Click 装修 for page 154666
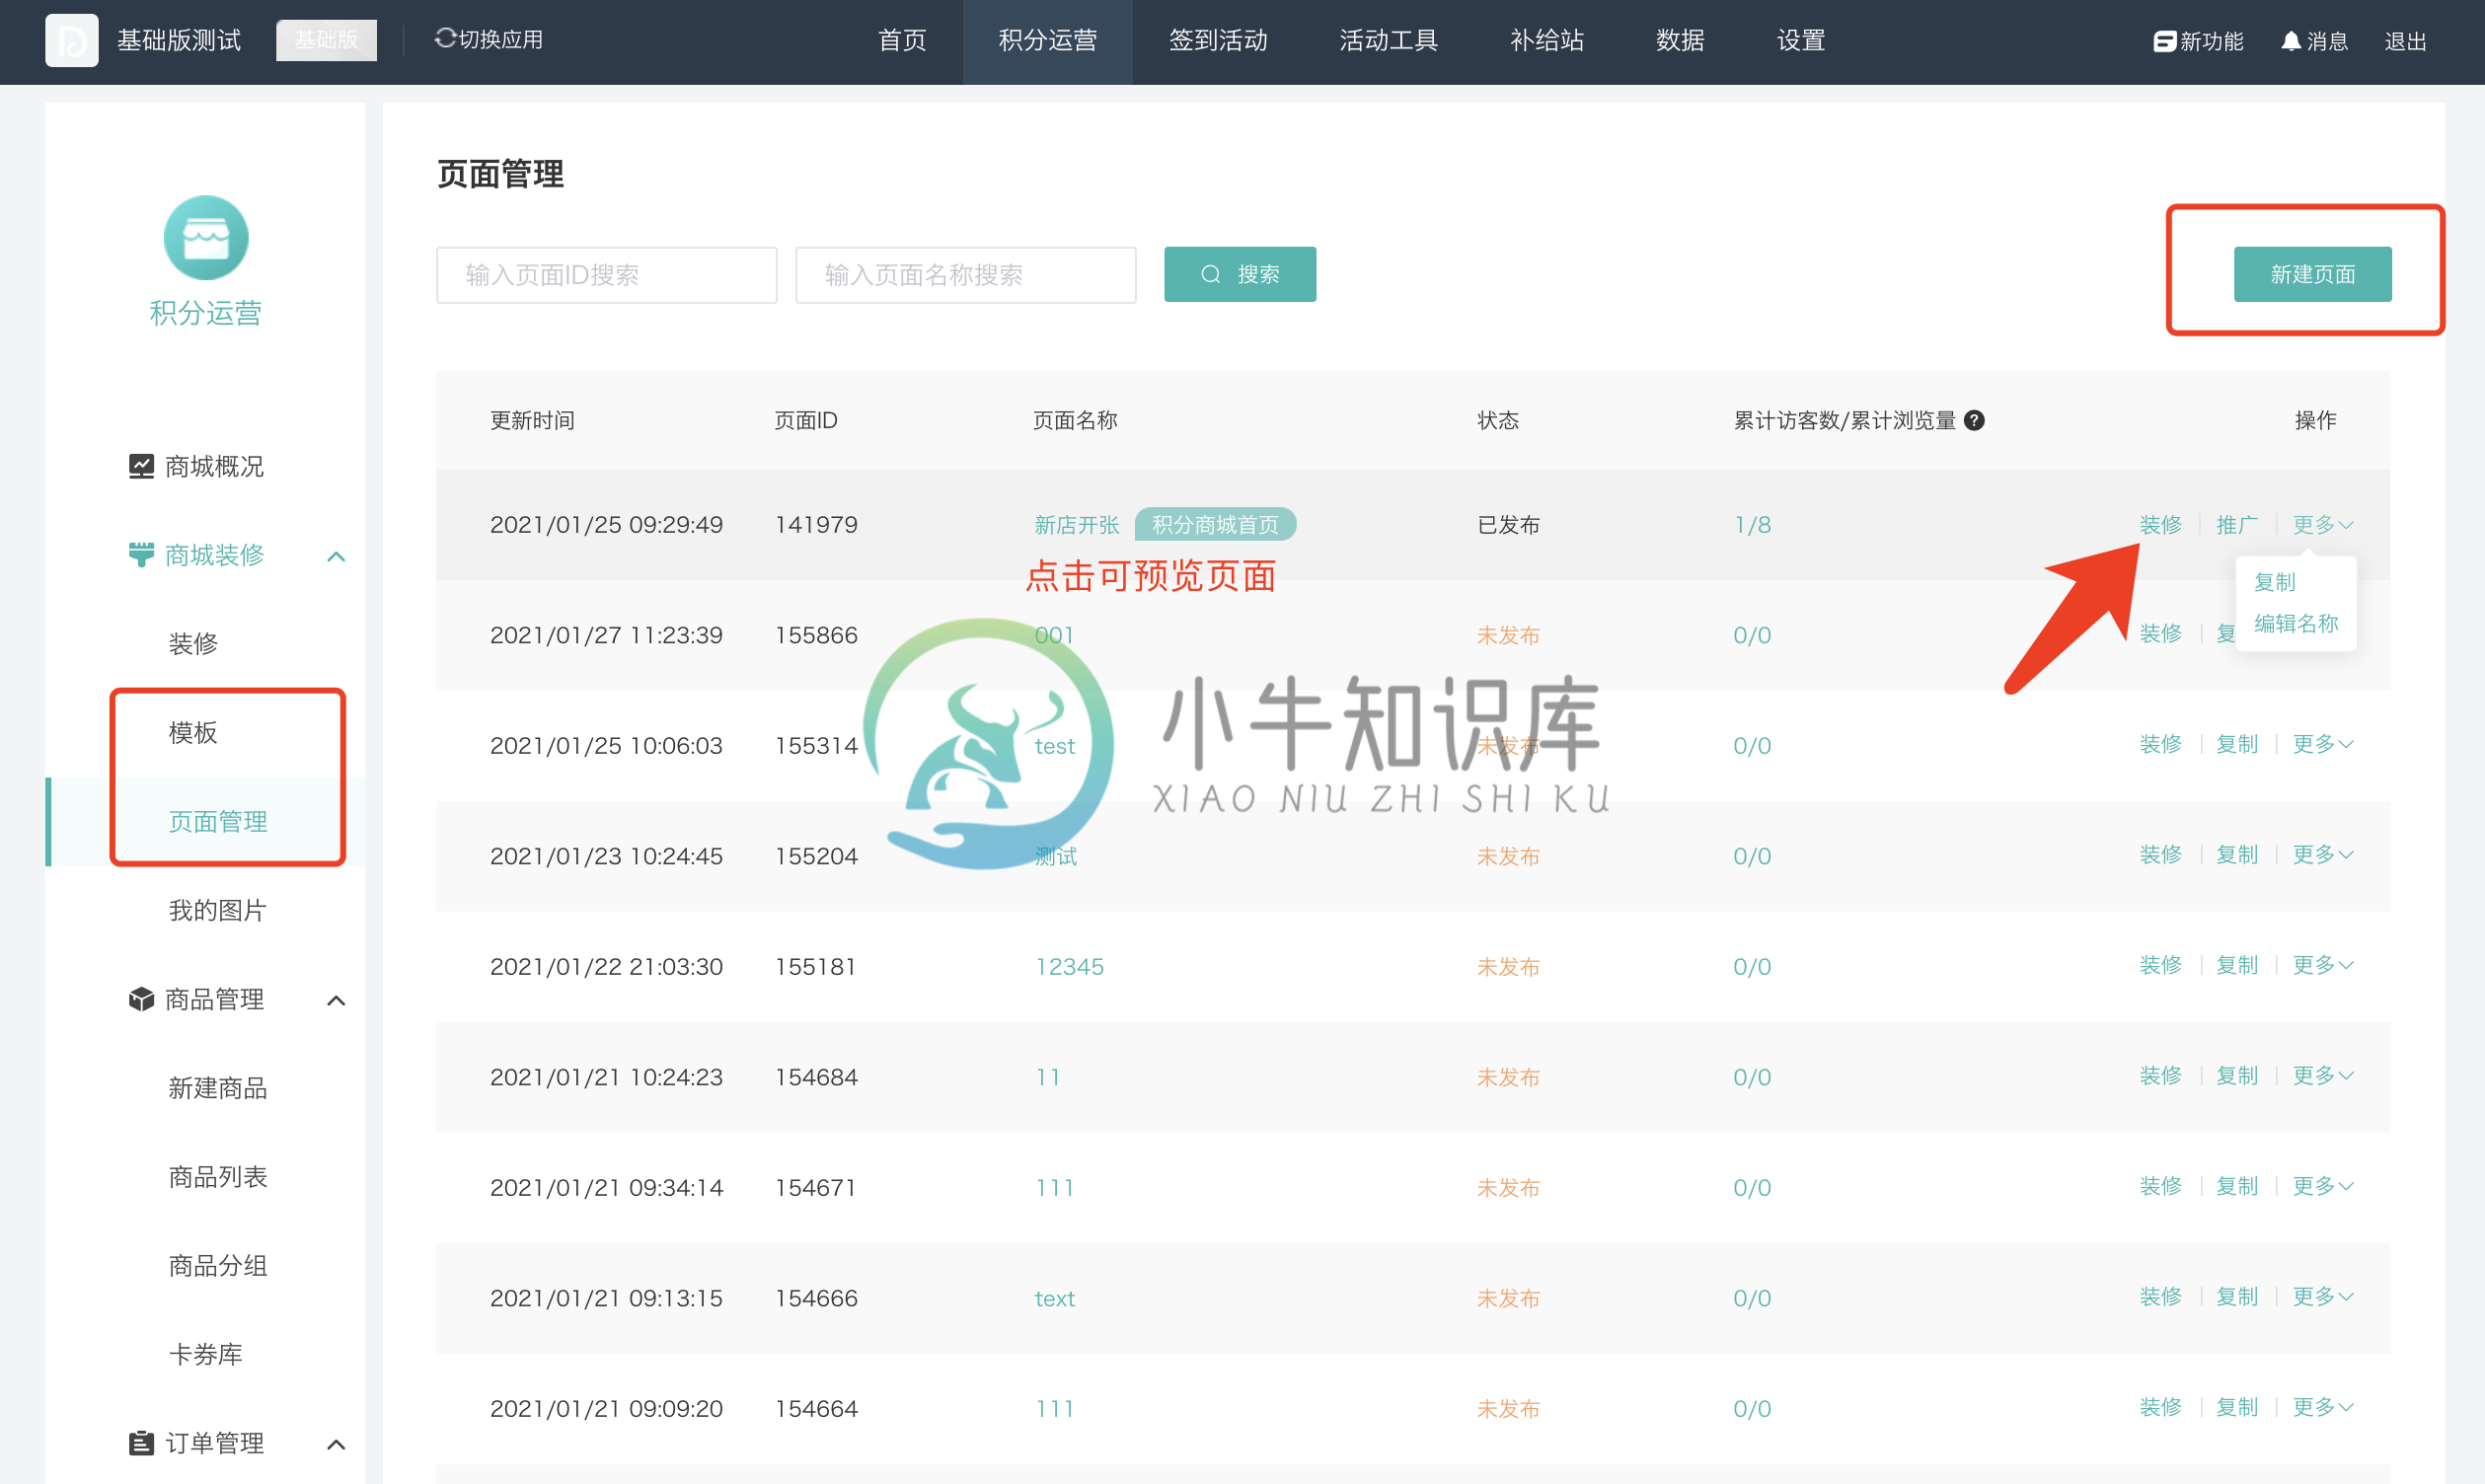2485x1484 pixels. click(x=2160, y=1296)
